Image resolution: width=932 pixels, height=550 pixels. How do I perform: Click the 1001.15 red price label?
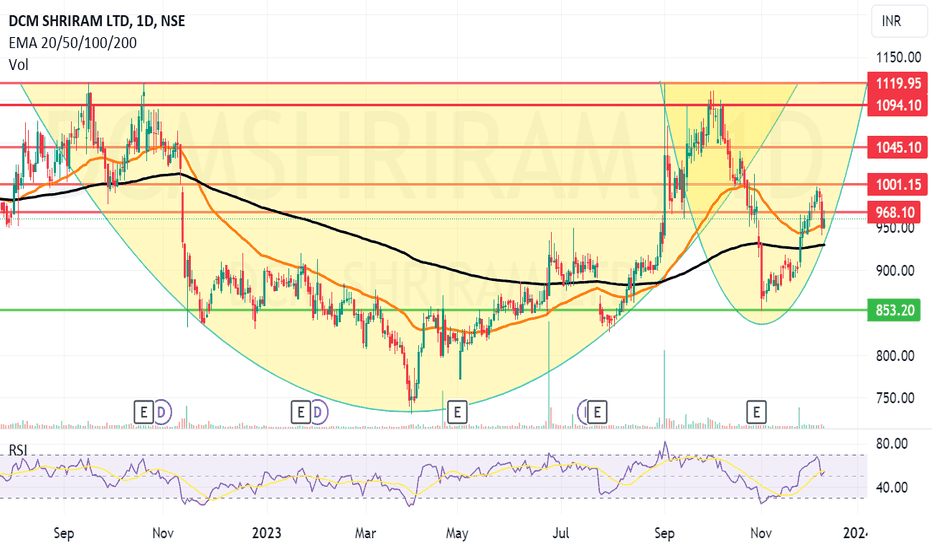898,184
